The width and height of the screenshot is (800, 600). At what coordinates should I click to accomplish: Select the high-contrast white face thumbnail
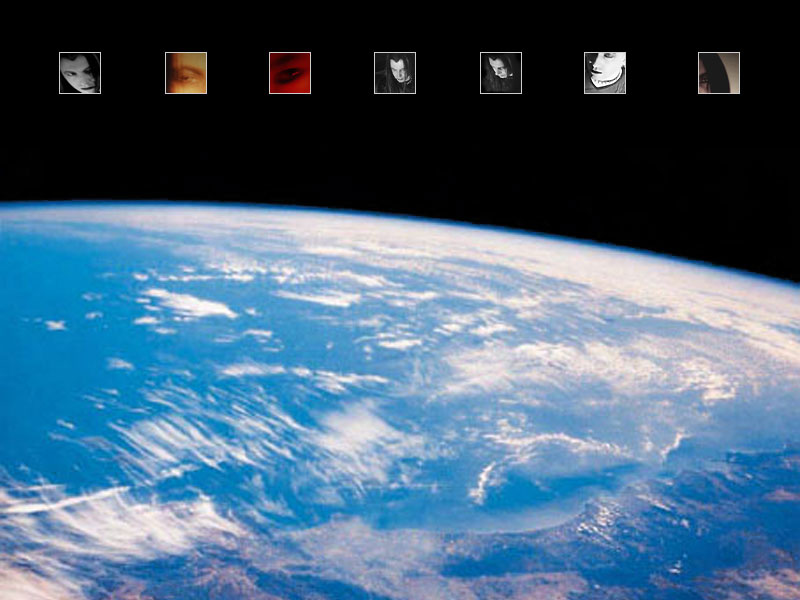(605, 73)
